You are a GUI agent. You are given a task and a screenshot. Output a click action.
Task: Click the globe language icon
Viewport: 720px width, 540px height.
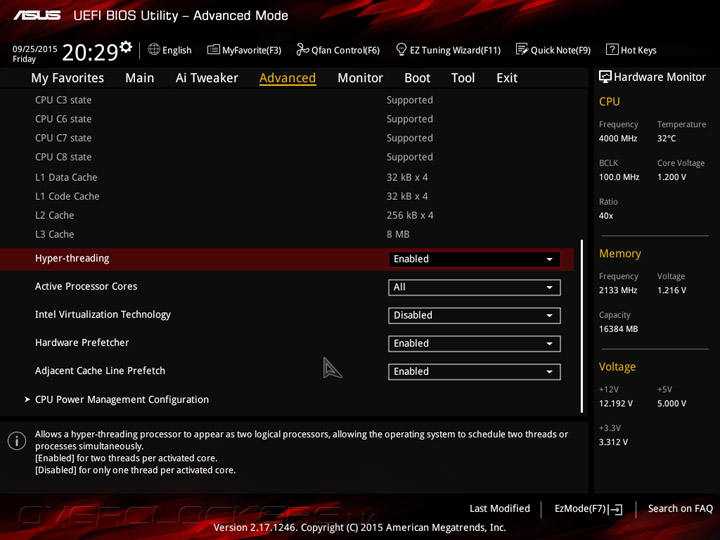click(154, 50)
